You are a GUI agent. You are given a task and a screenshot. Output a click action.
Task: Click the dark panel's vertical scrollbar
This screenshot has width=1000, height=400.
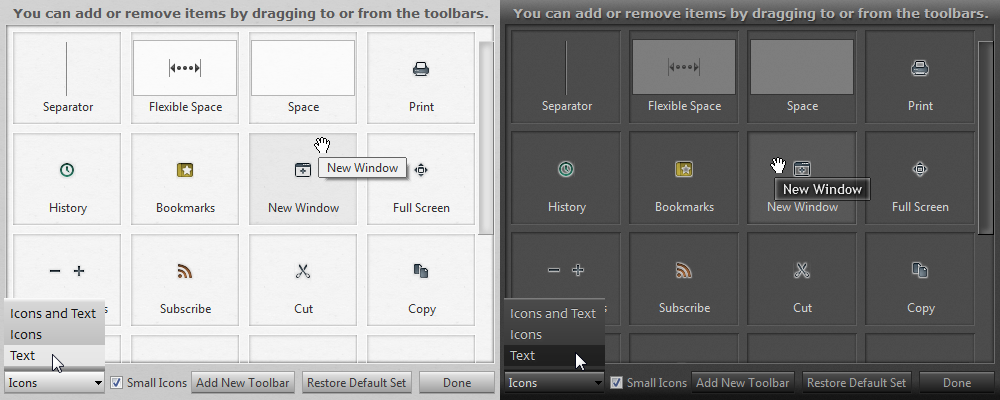[x=985, y=137]
